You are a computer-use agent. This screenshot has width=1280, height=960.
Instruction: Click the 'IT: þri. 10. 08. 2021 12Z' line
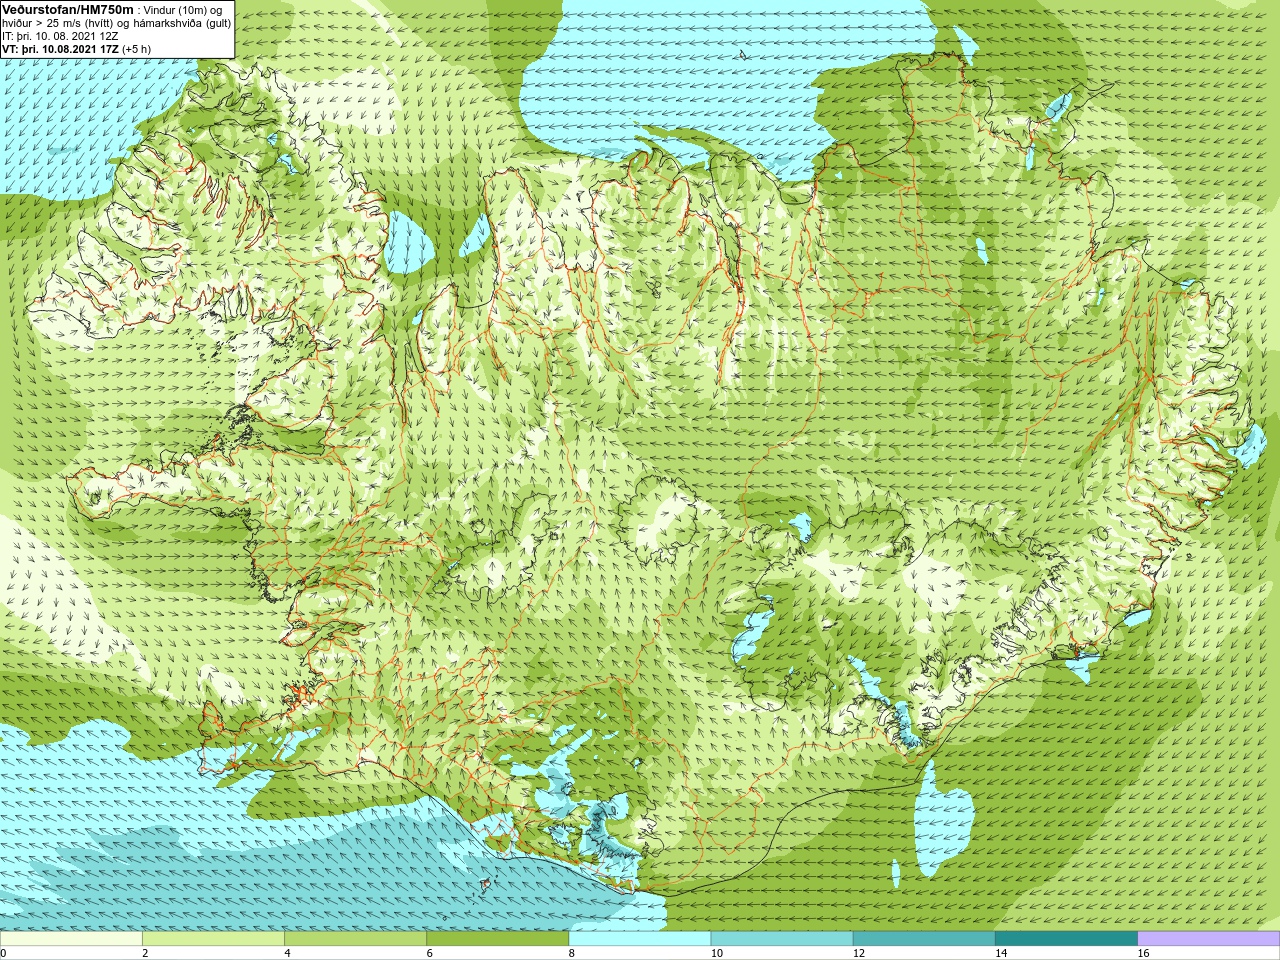(x=60, y=36)
